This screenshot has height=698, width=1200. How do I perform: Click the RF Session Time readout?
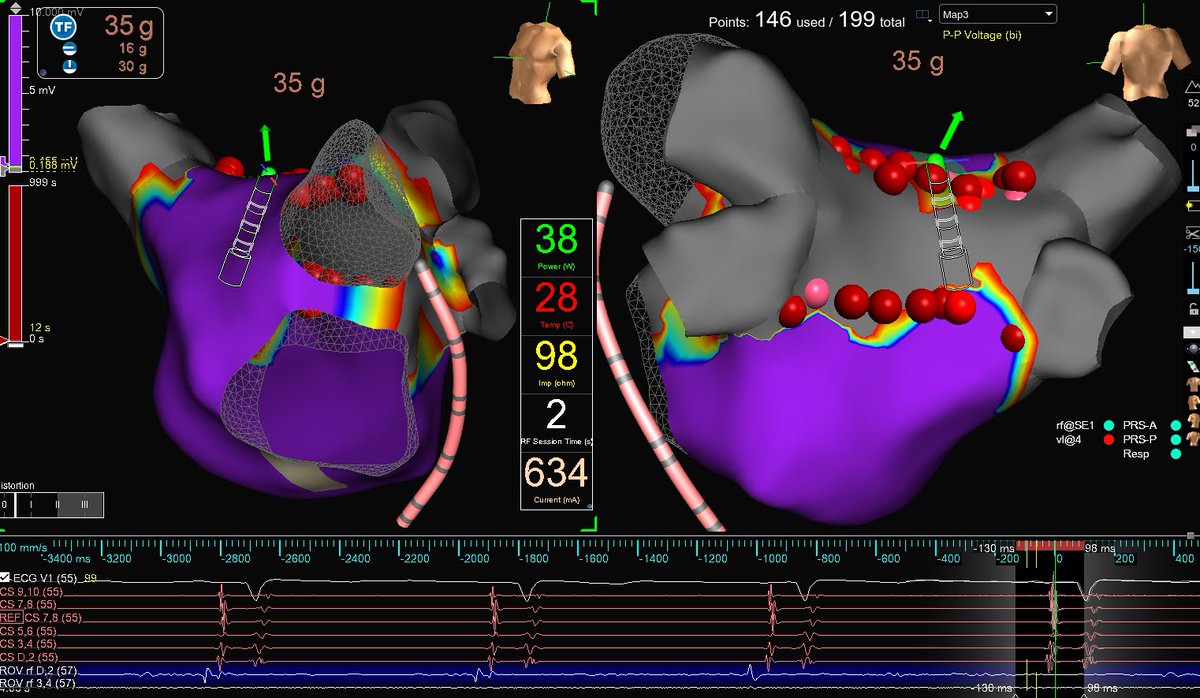(x=558, y=421)
